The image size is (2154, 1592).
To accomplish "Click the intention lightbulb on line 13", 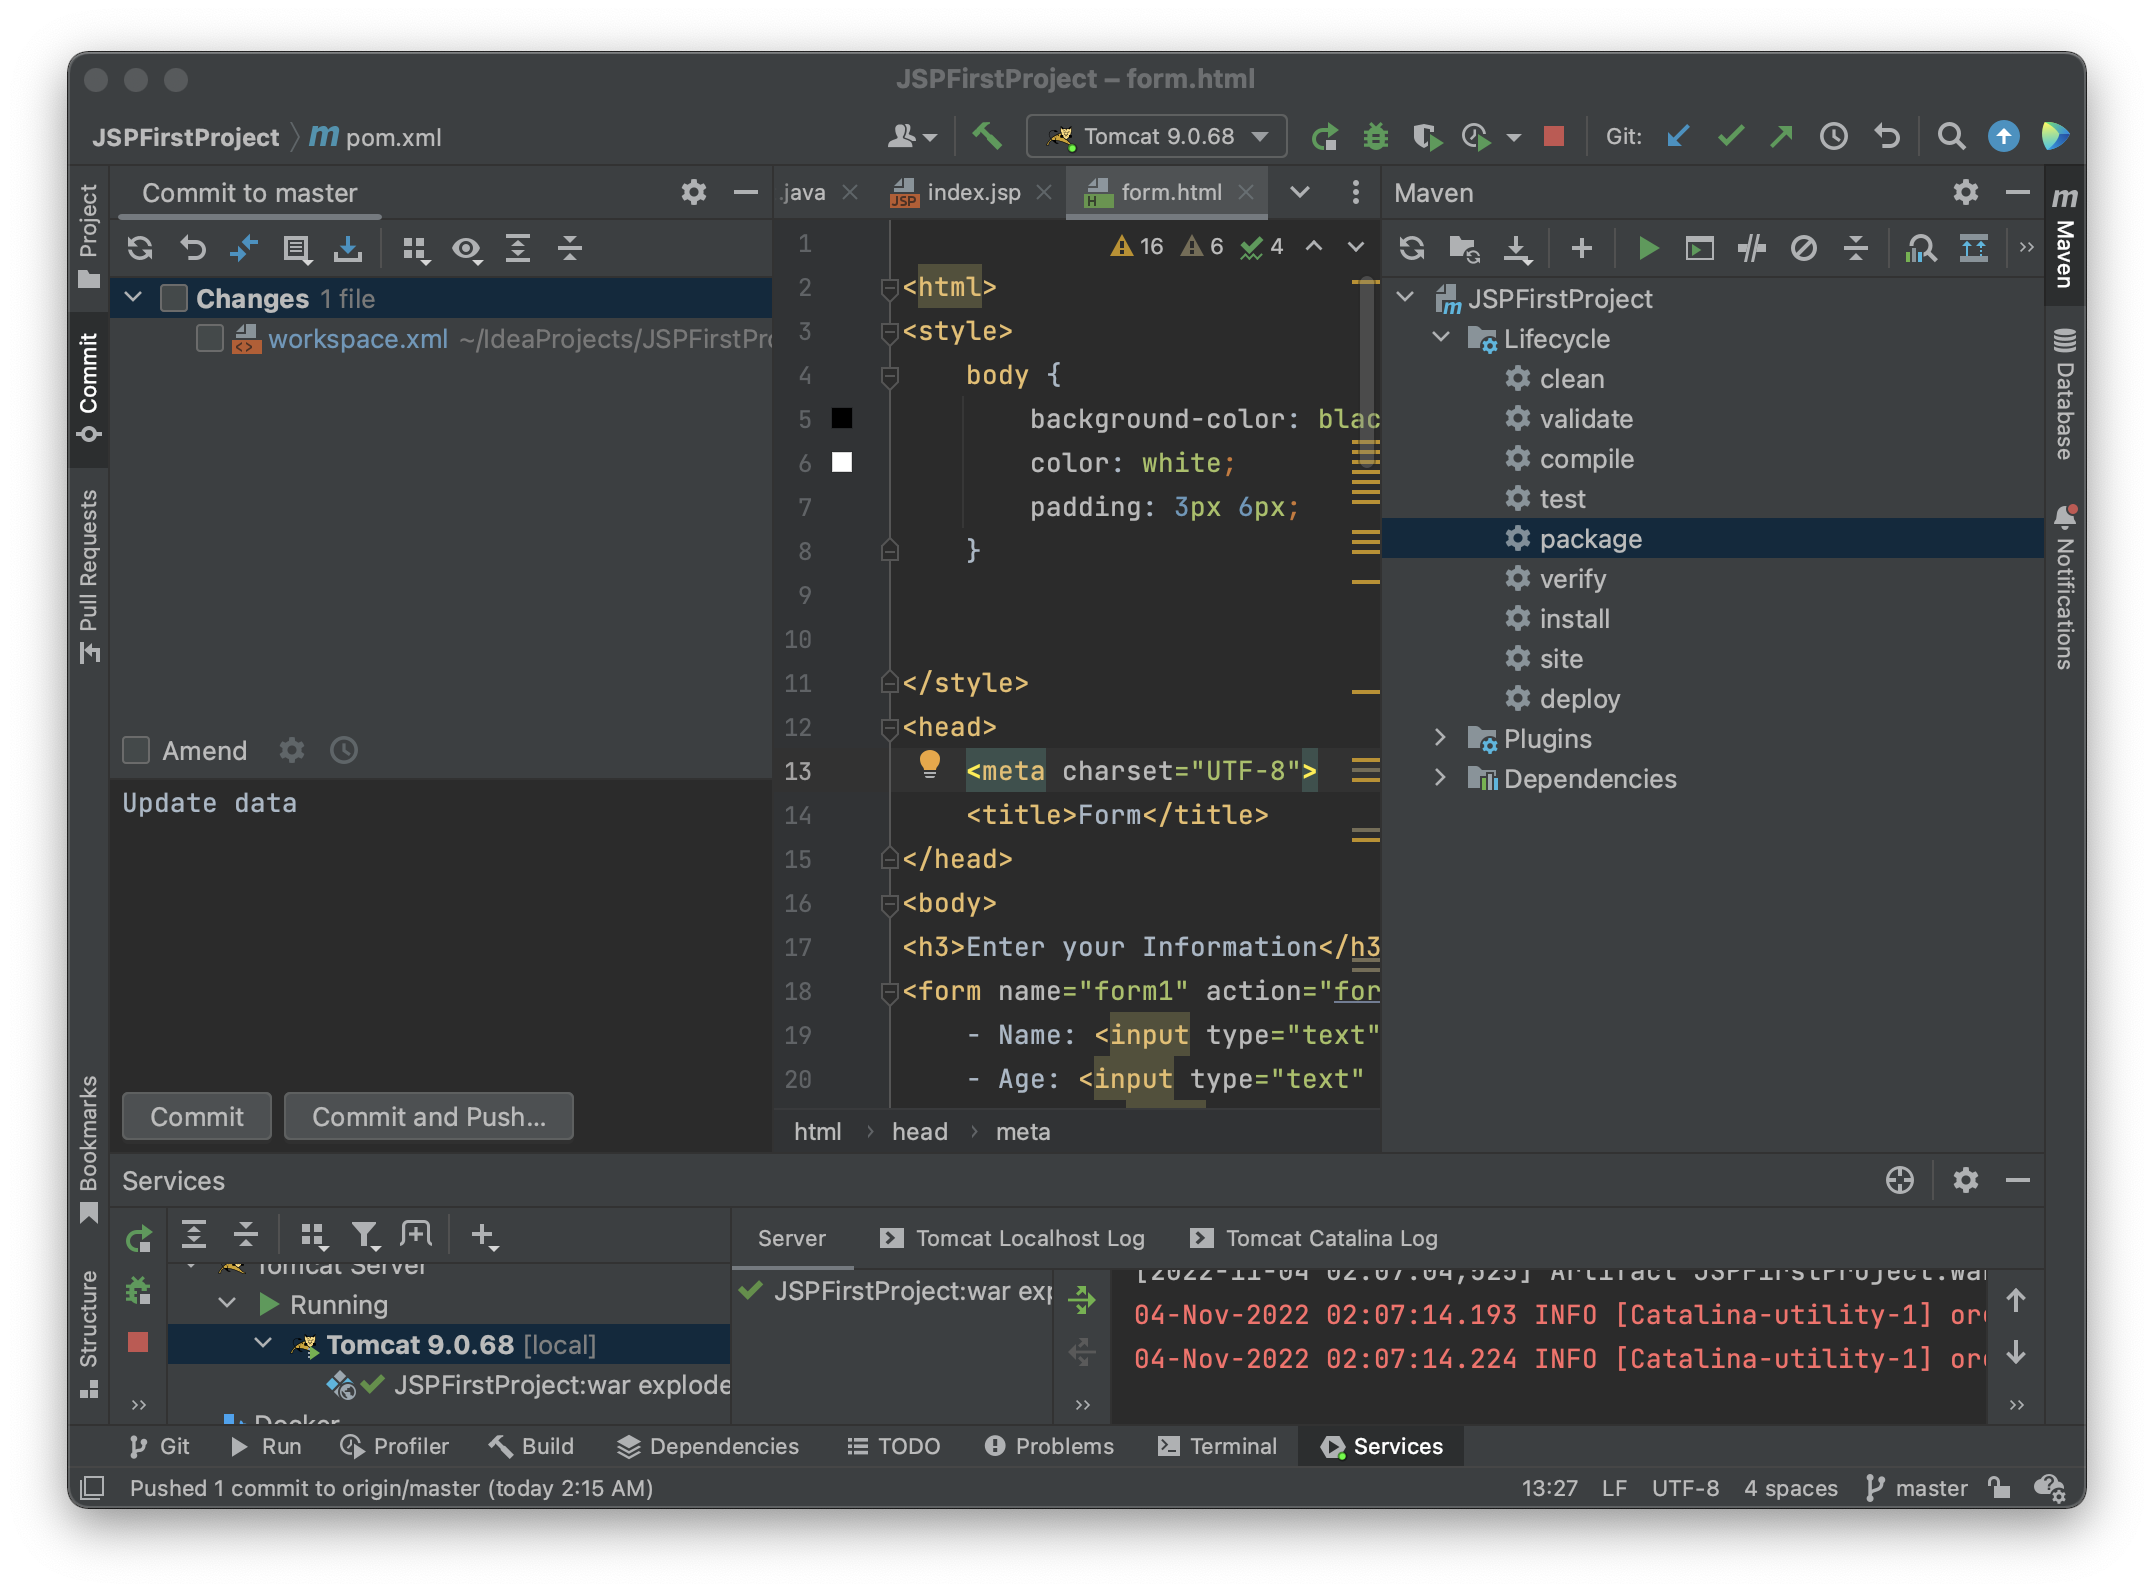I will click(929, 764).
